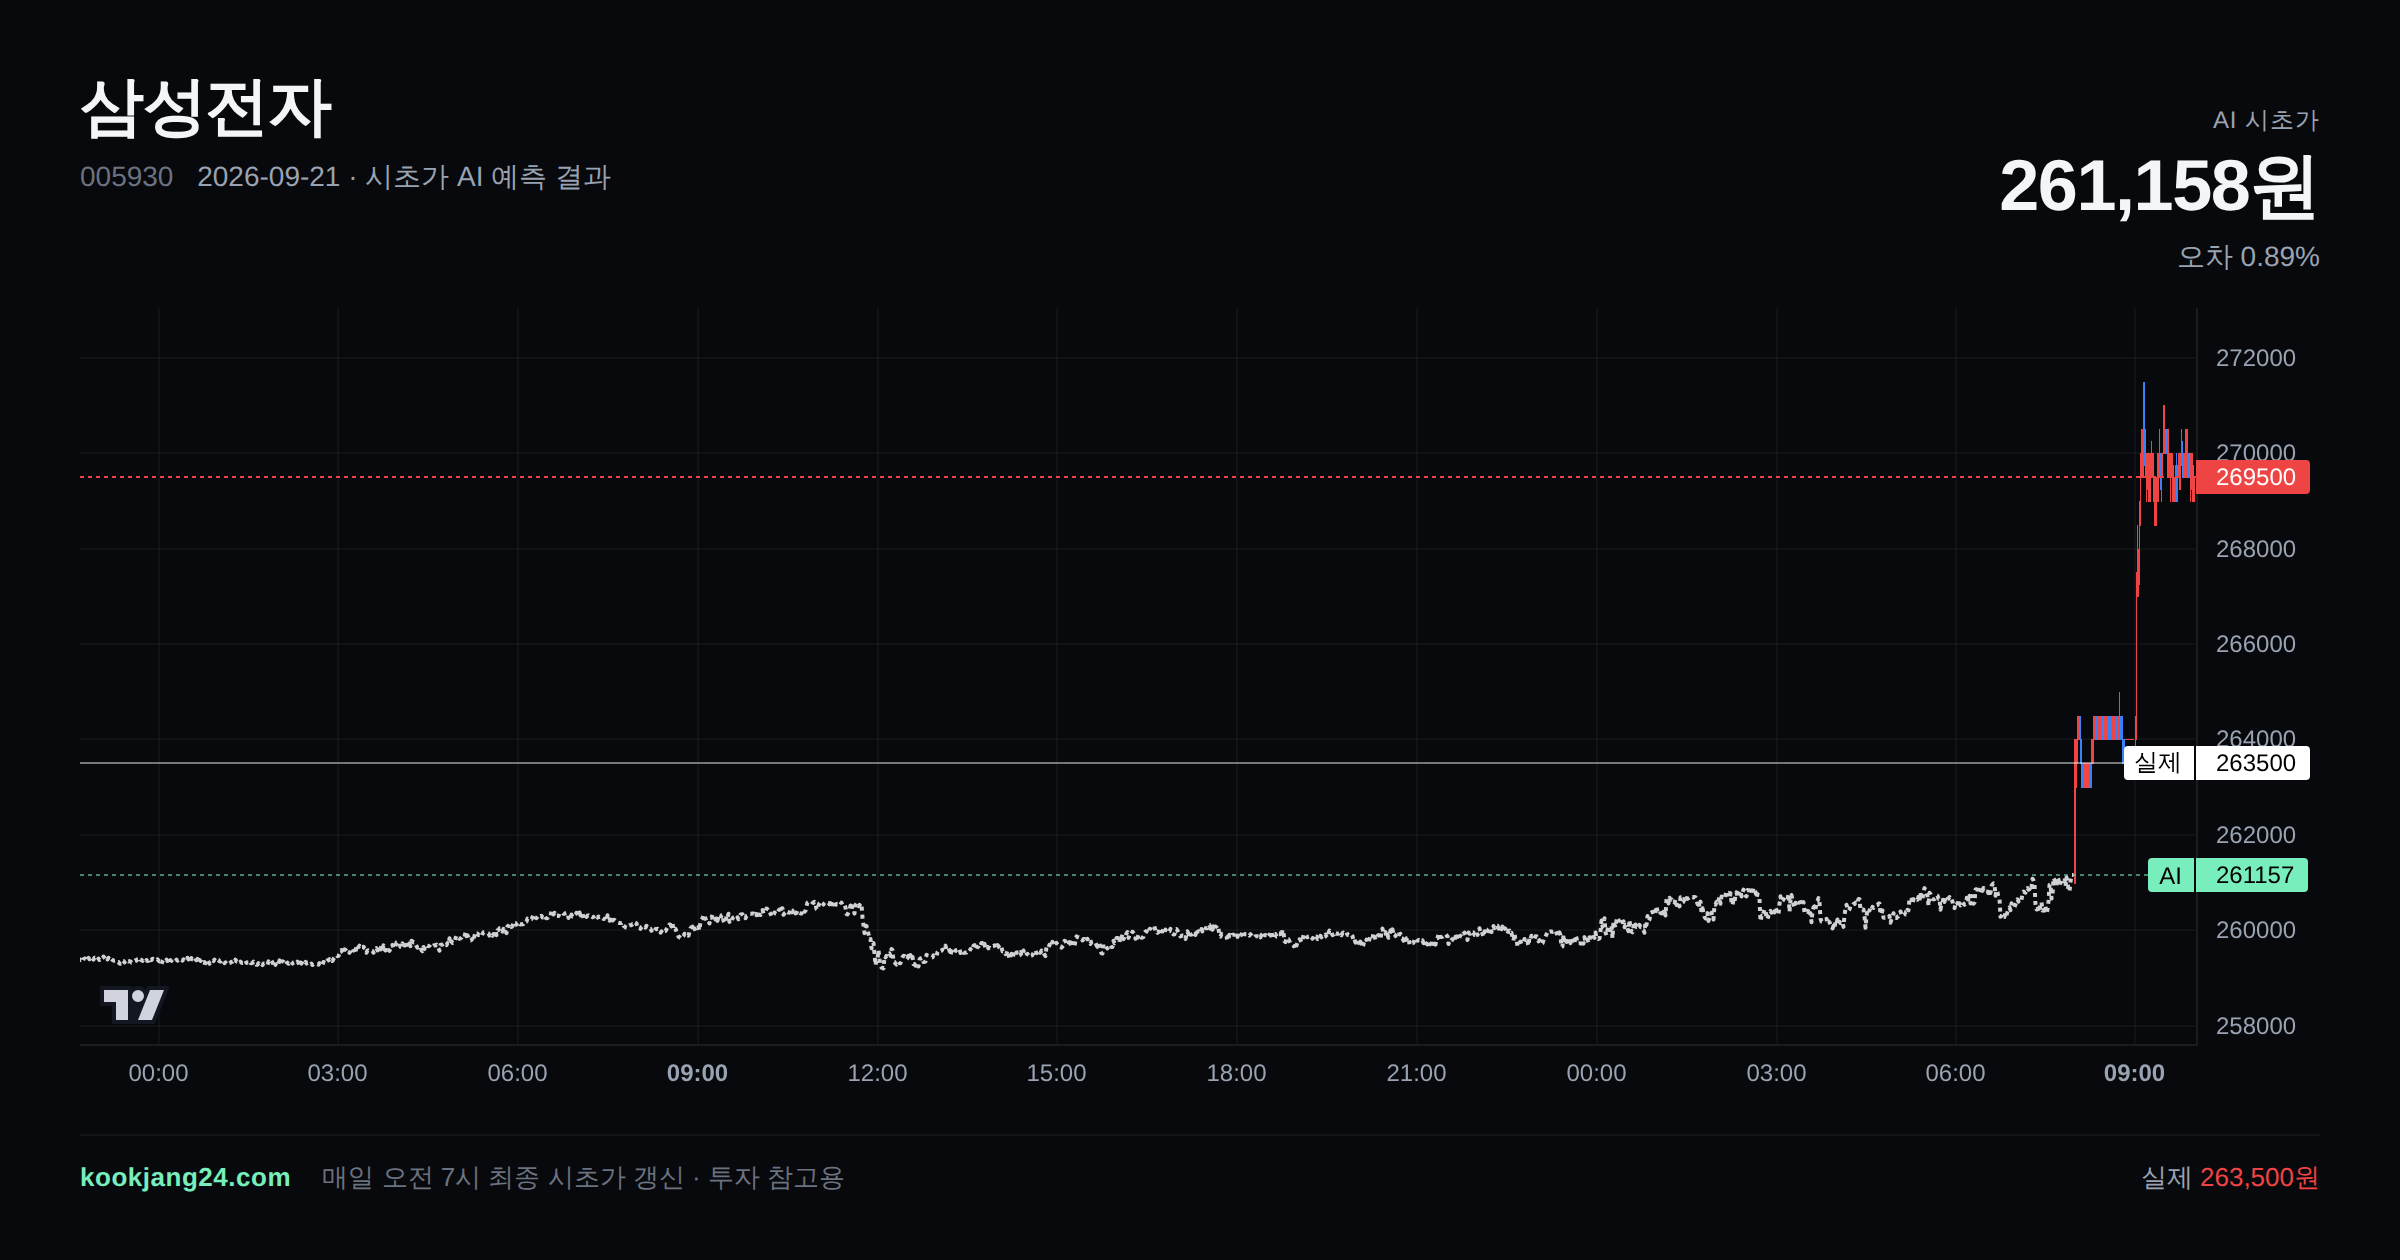Click the 18:00 time axis label
This screenshot has height=1260, width=2400.
(x=1236, y=1073)
